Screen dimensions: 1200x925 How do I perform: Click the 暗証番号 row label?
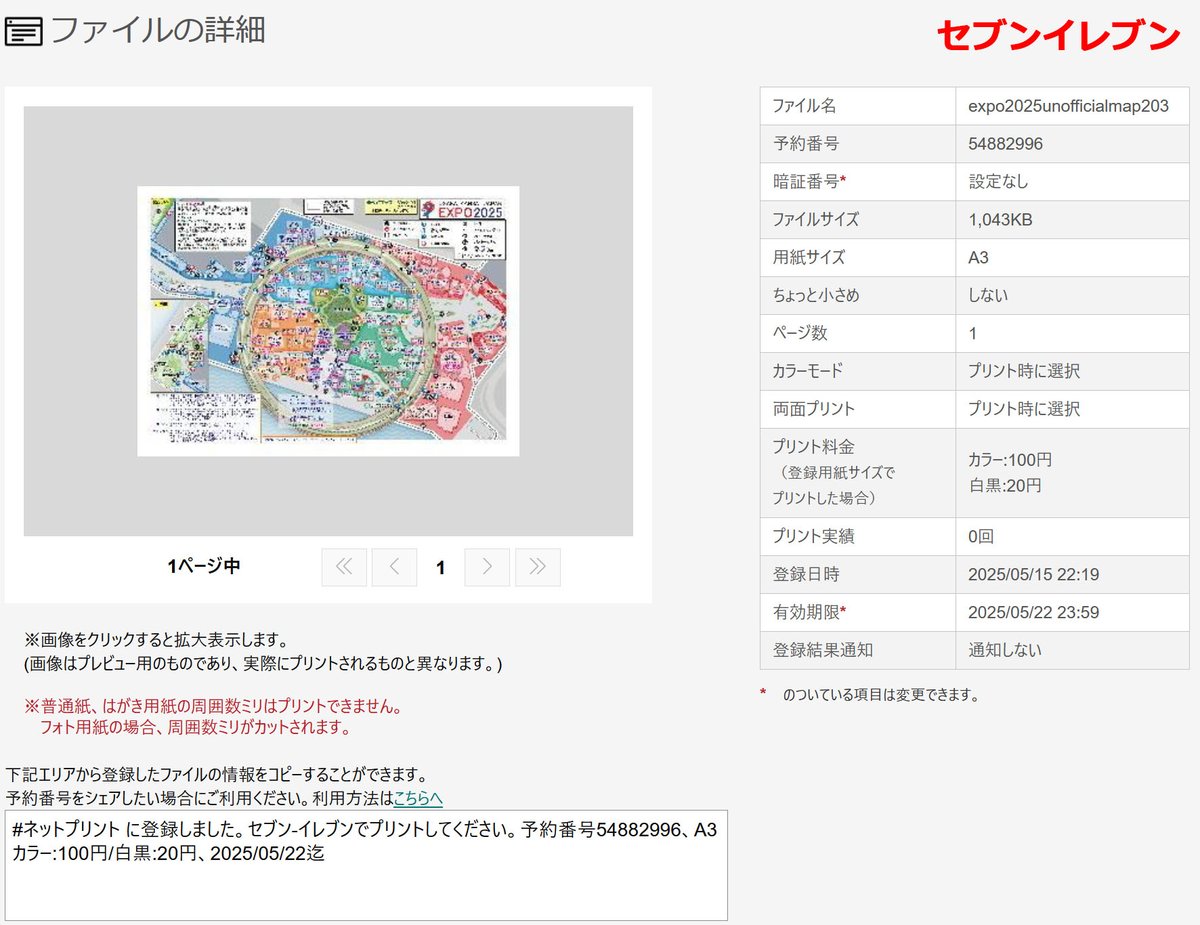coord(809,182)
